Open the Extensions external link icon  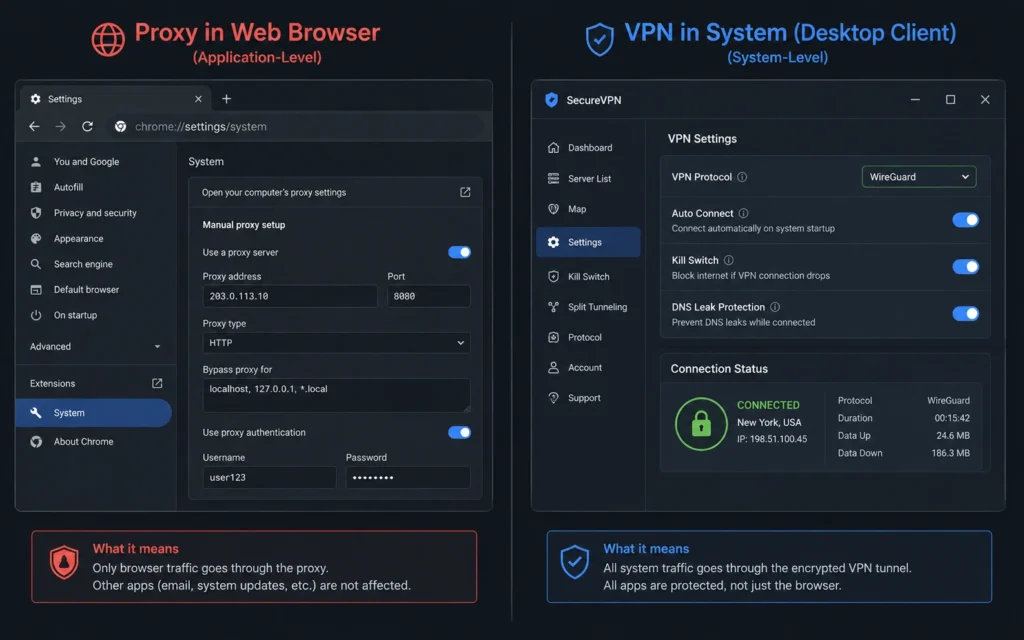coord(157,383)
